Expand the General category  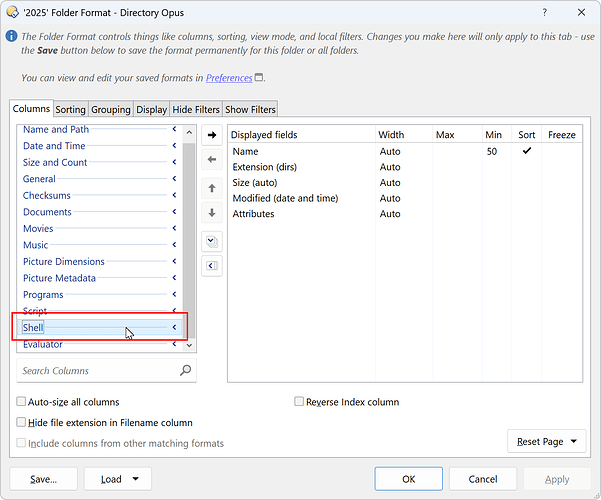(x=174, y=179)
